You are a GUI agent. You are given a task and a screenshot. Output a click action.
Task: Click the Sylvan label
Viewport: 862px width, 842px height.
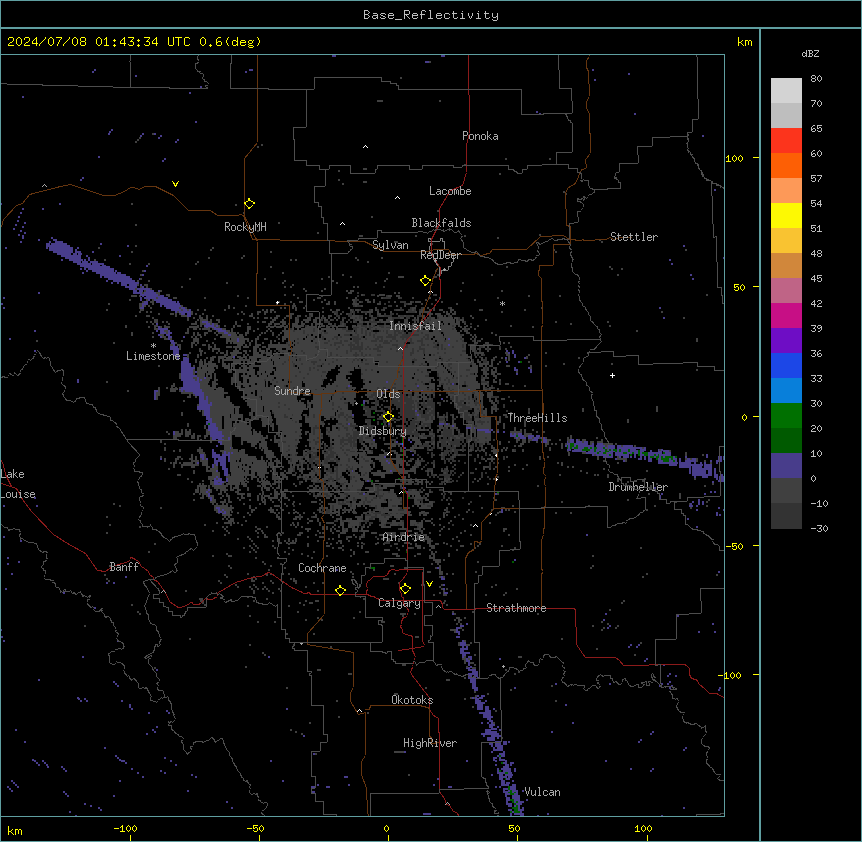(x=390, y=245)
